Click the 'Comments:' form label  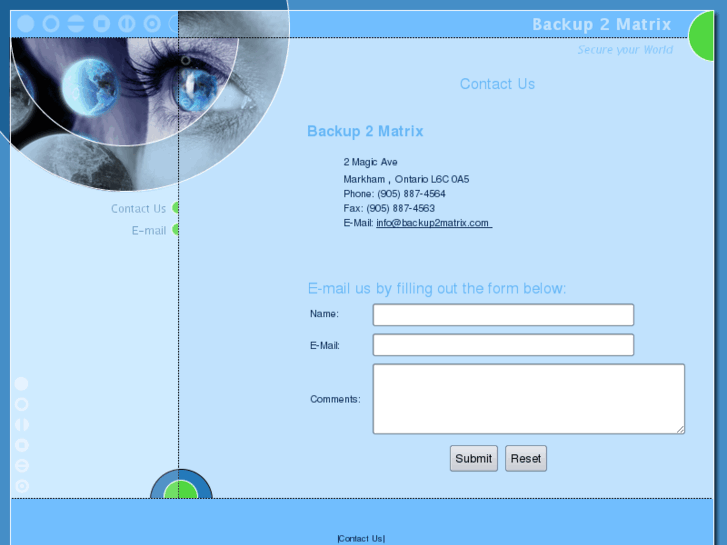pyautogui.click(x=335, y=399)
